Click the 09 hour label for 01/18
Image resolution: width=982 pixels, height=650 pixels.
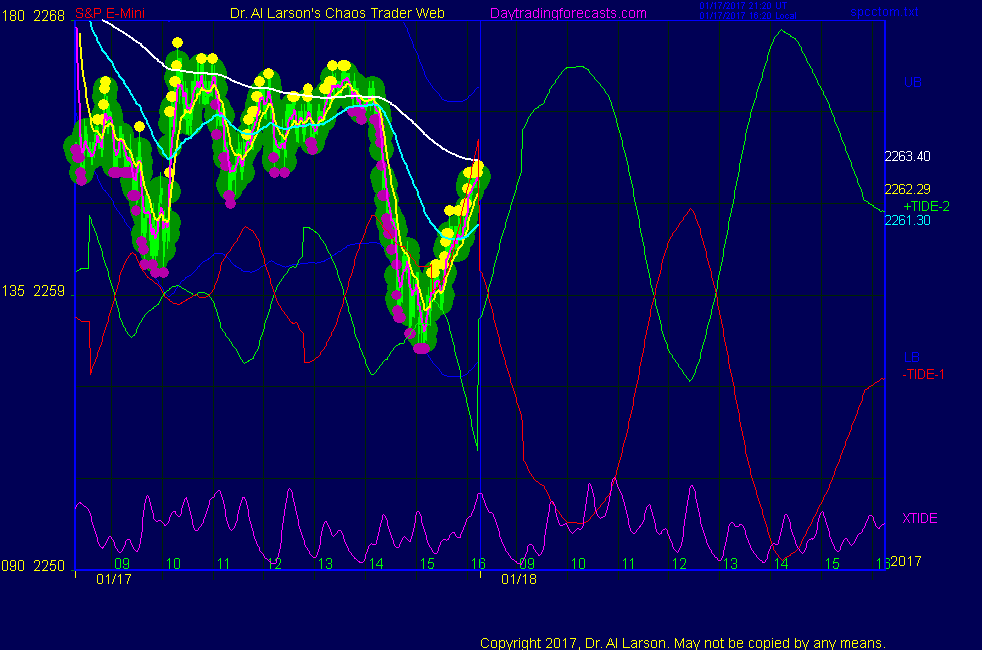tap(527, 564)
